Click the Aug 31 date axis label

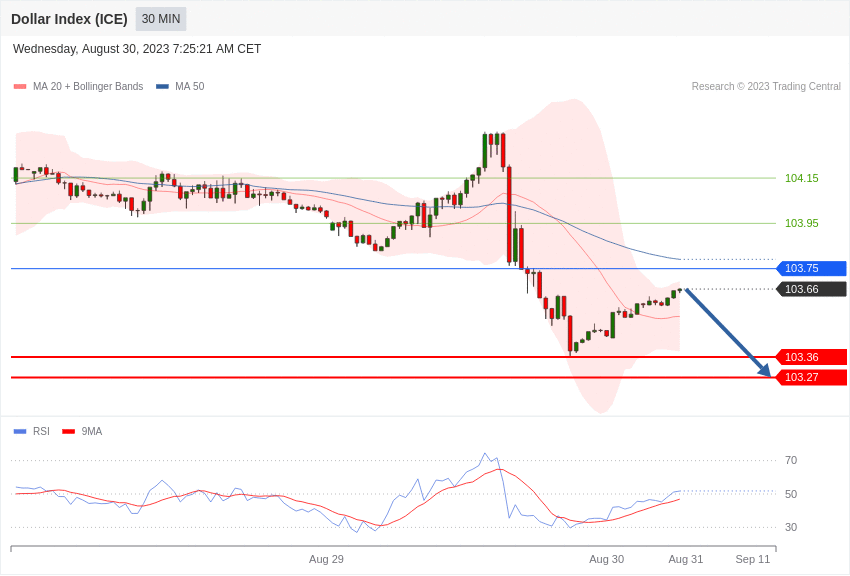coord(686,559)
